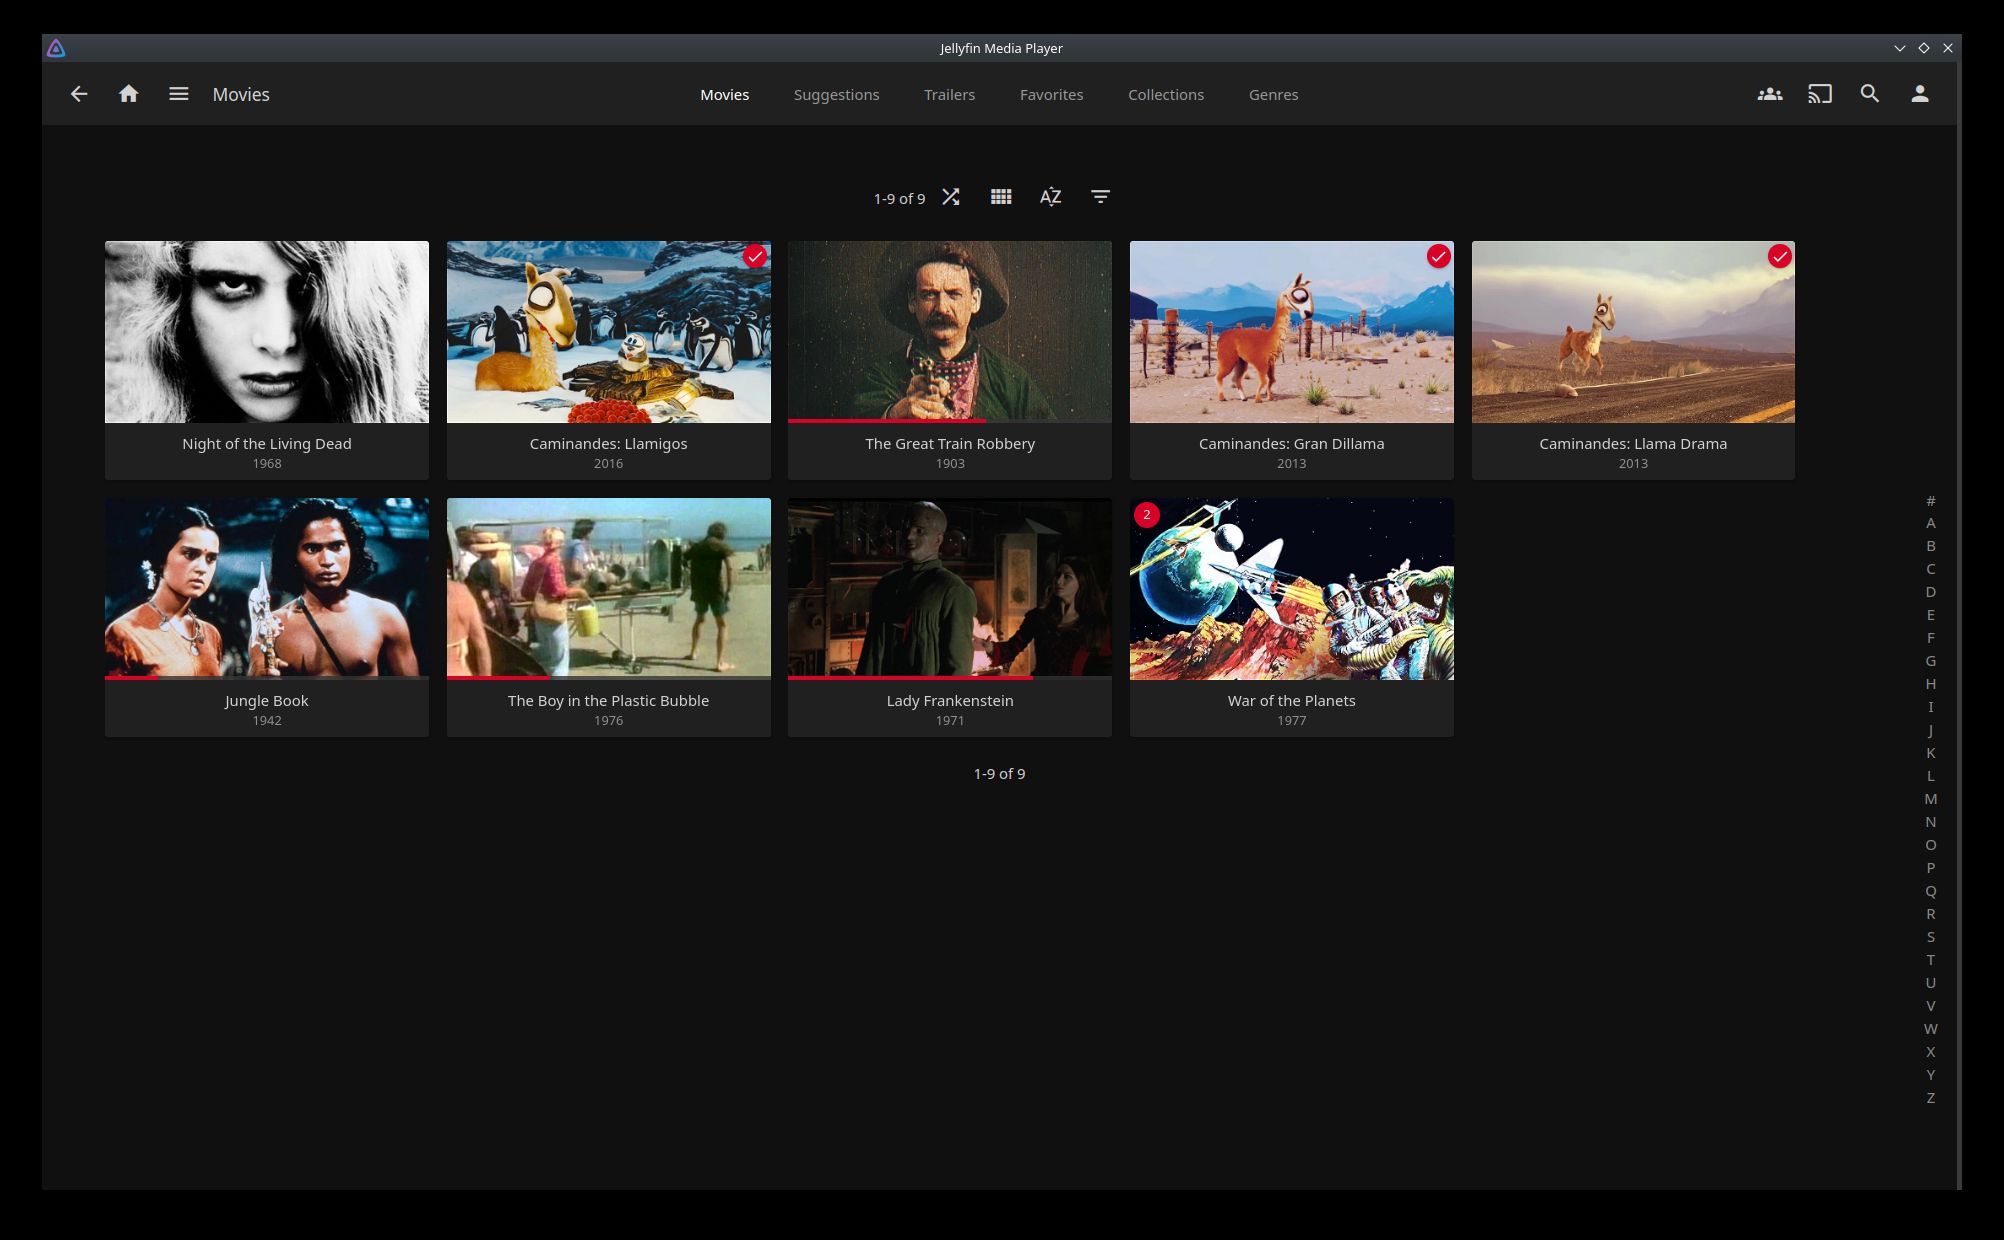This screenshot has height=1240, width=2004.
Task: Toggle watched check on Caminandes: Gran Dillama
Action: pyautogui.click(x=1438, y=257)
